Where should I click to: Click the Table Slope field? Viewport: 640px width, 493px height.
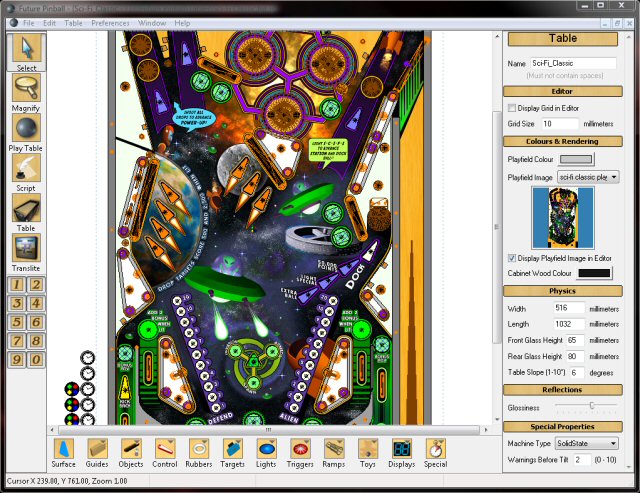click(577, 373)
